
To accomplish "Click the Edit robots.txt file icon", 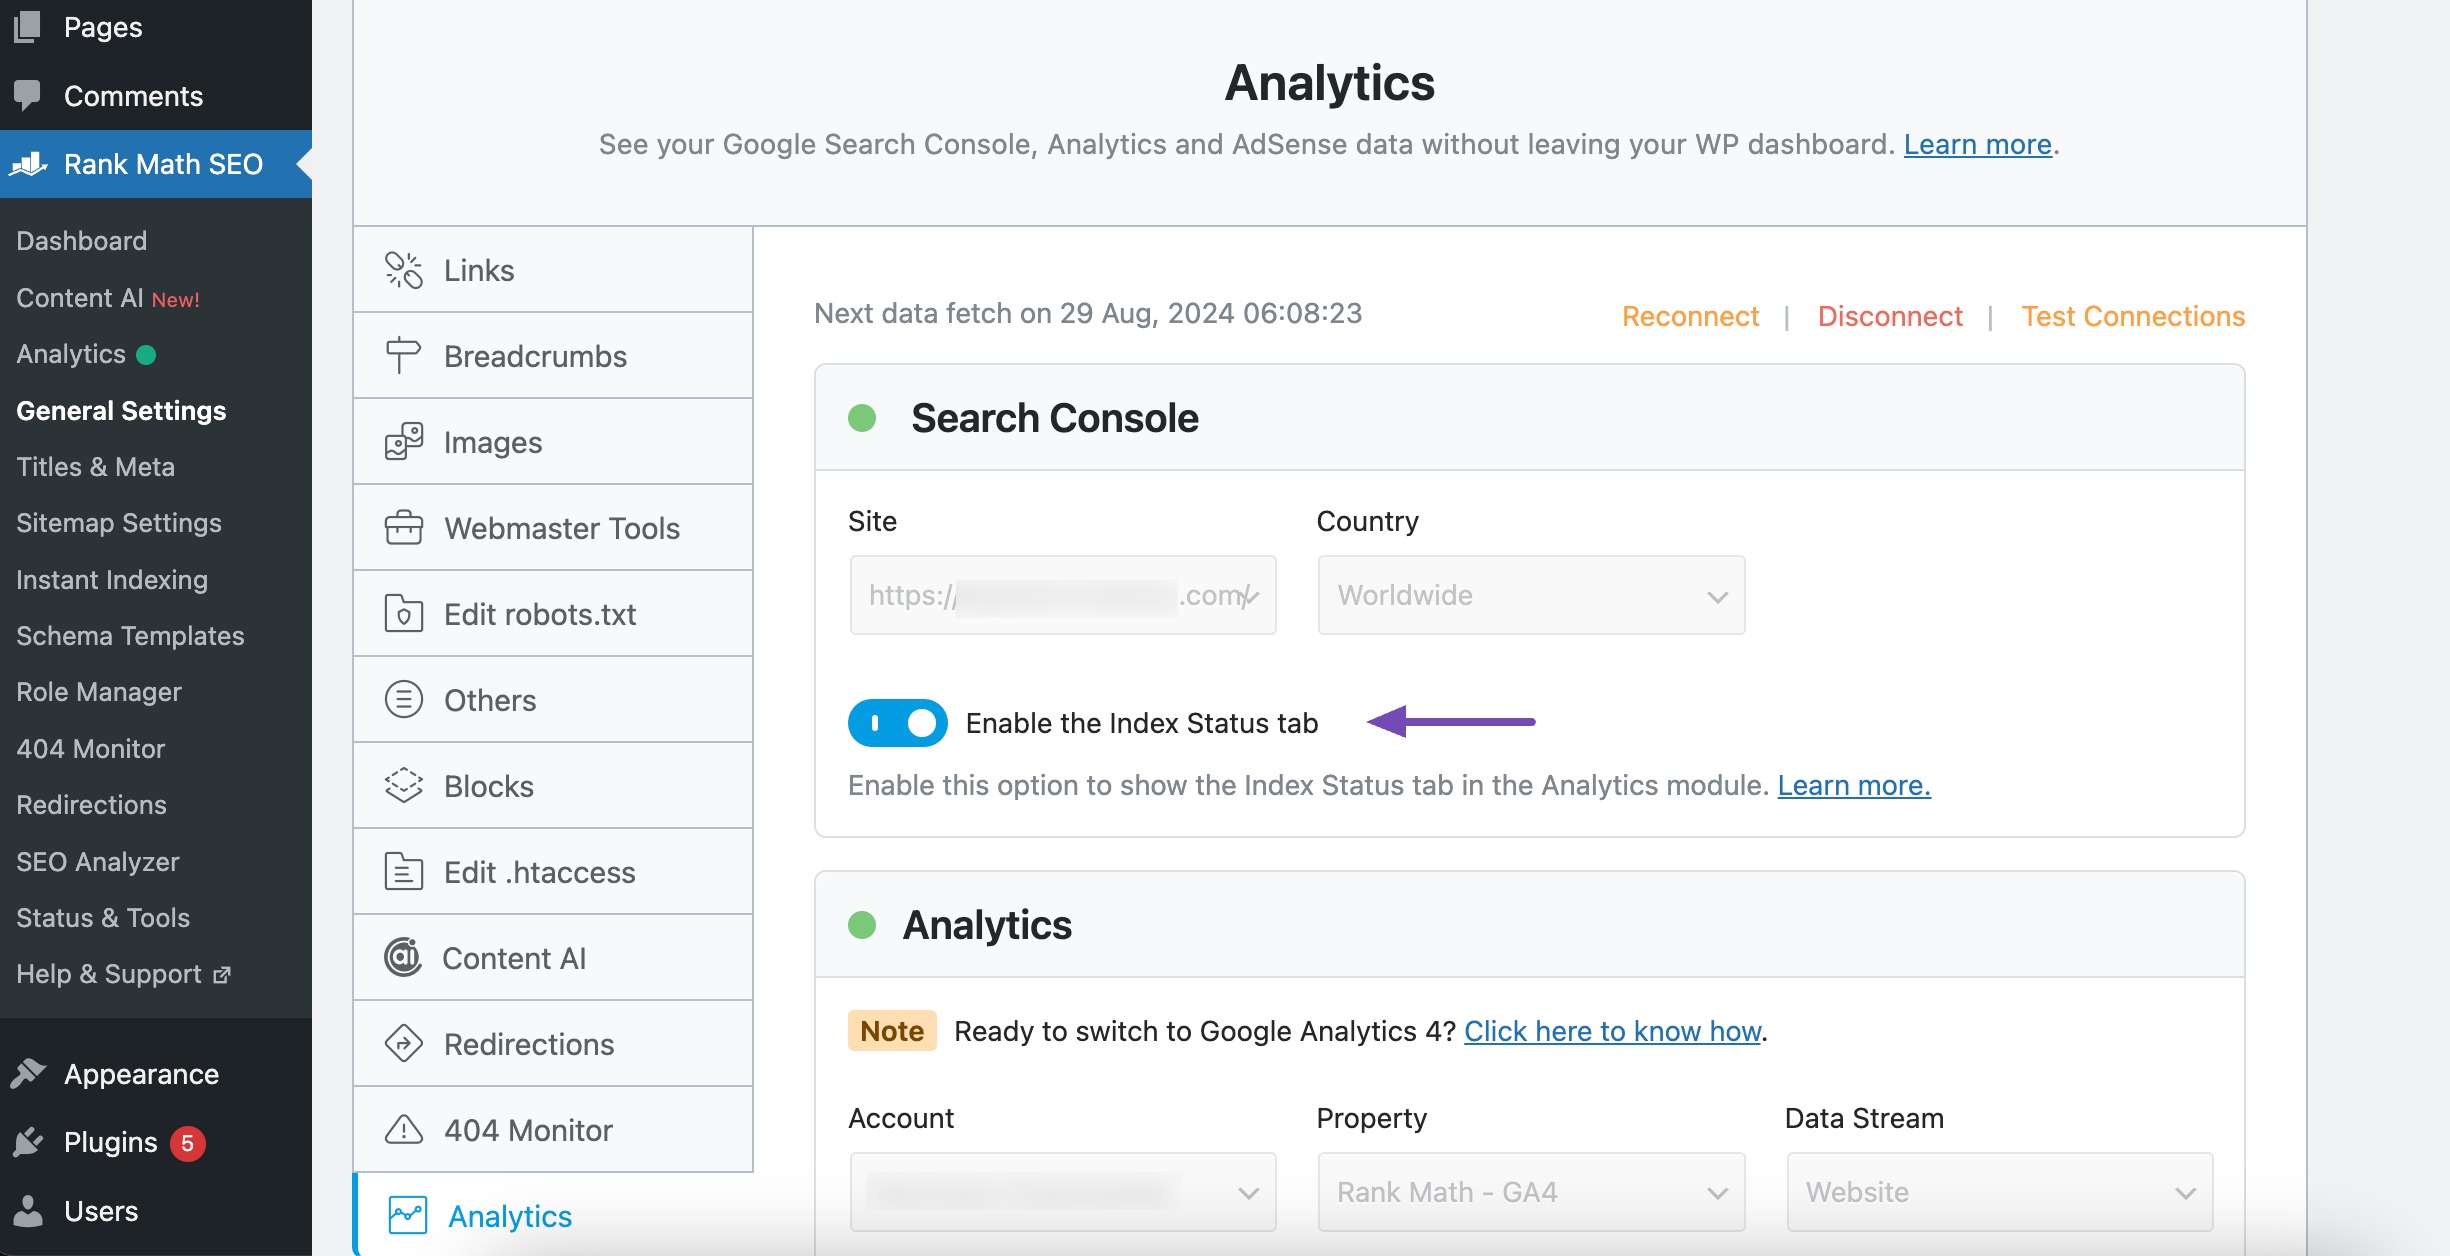I will (404, 614).
